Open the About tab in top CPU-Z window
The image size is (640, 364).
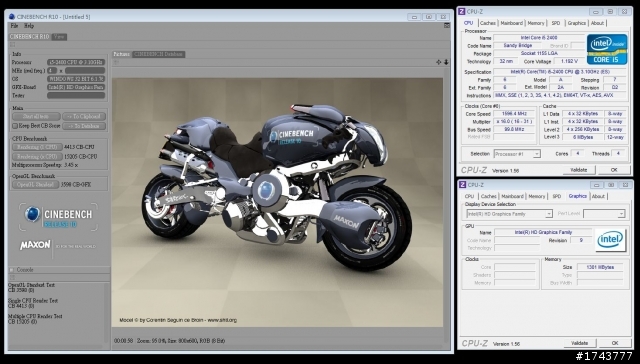(597, 23)
